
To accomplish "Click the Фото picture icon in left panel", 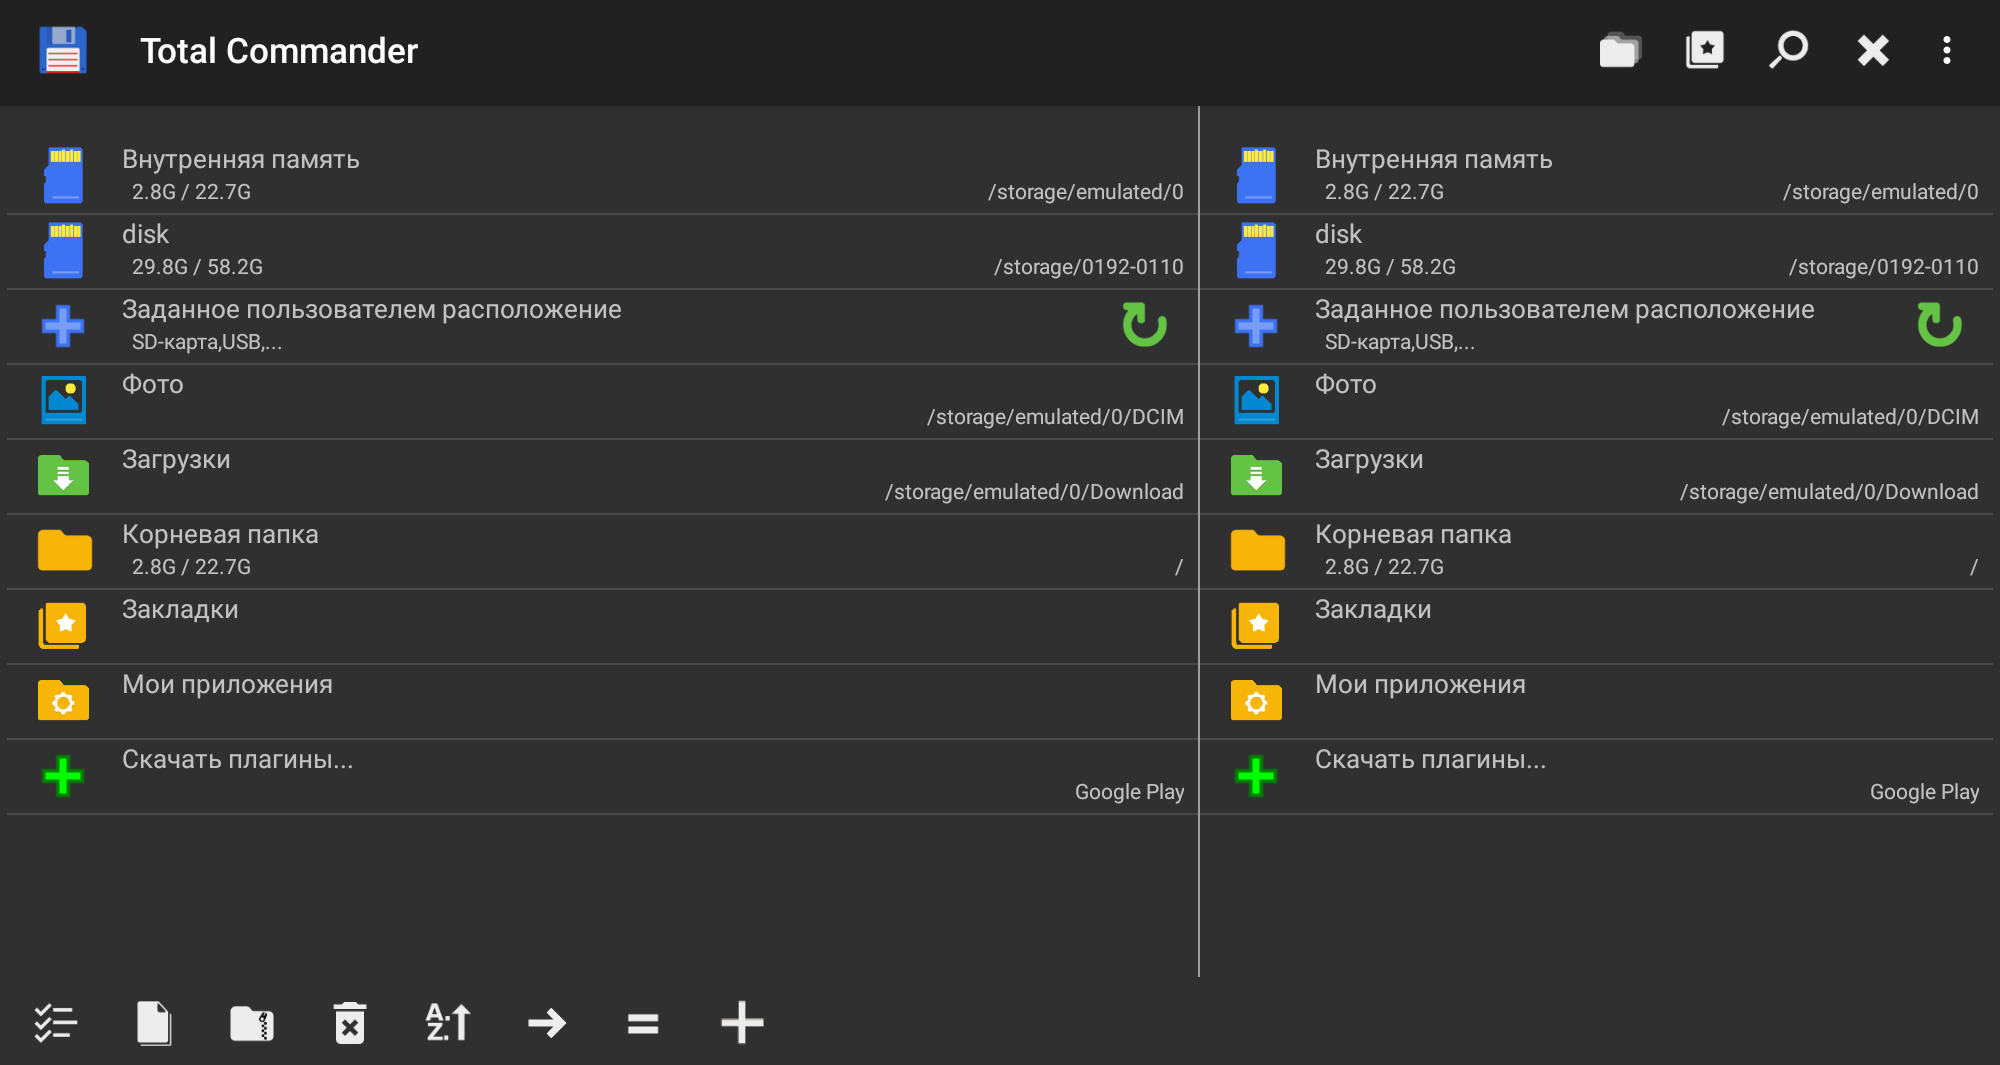I will pos(63,400).
